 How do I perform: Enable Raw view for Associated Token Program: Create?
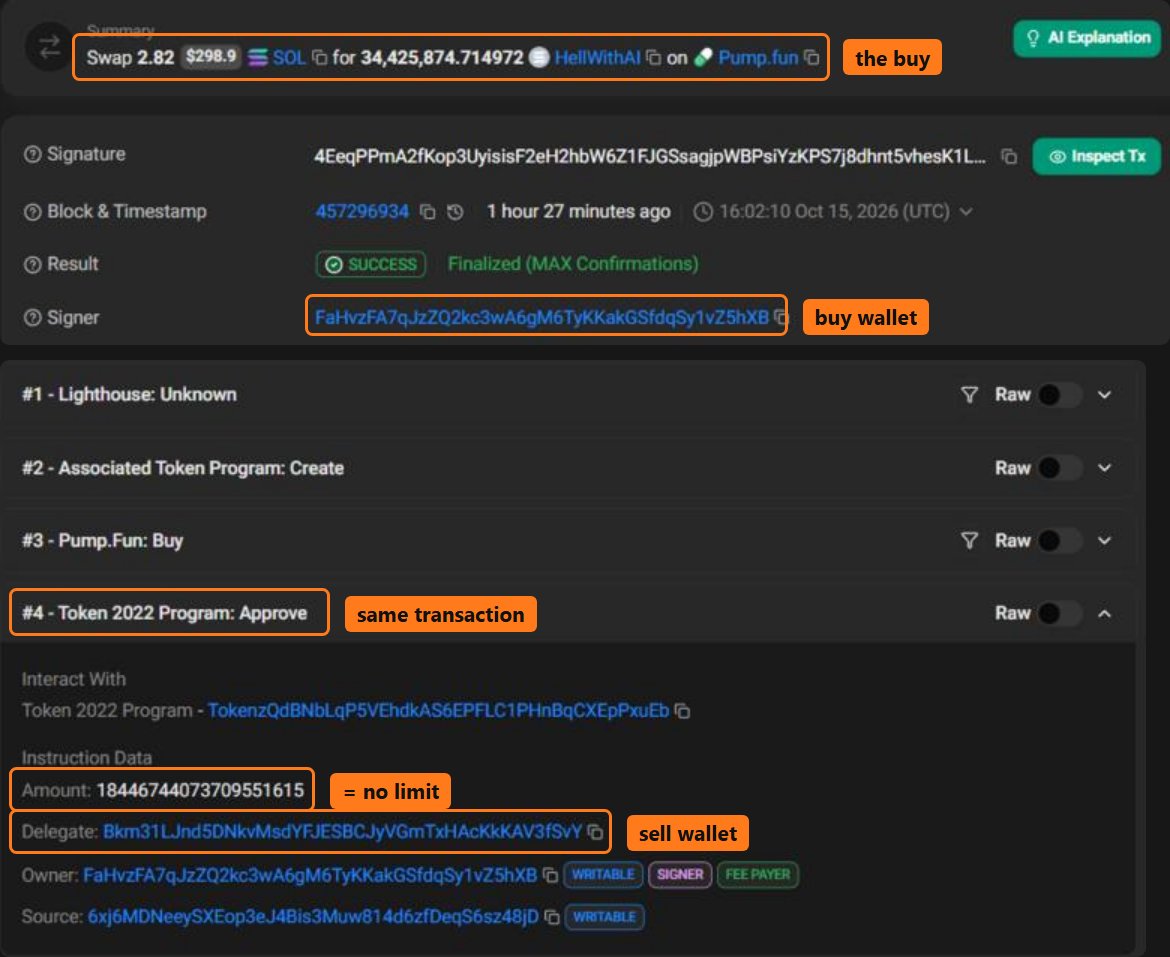tap(1060, 468)
